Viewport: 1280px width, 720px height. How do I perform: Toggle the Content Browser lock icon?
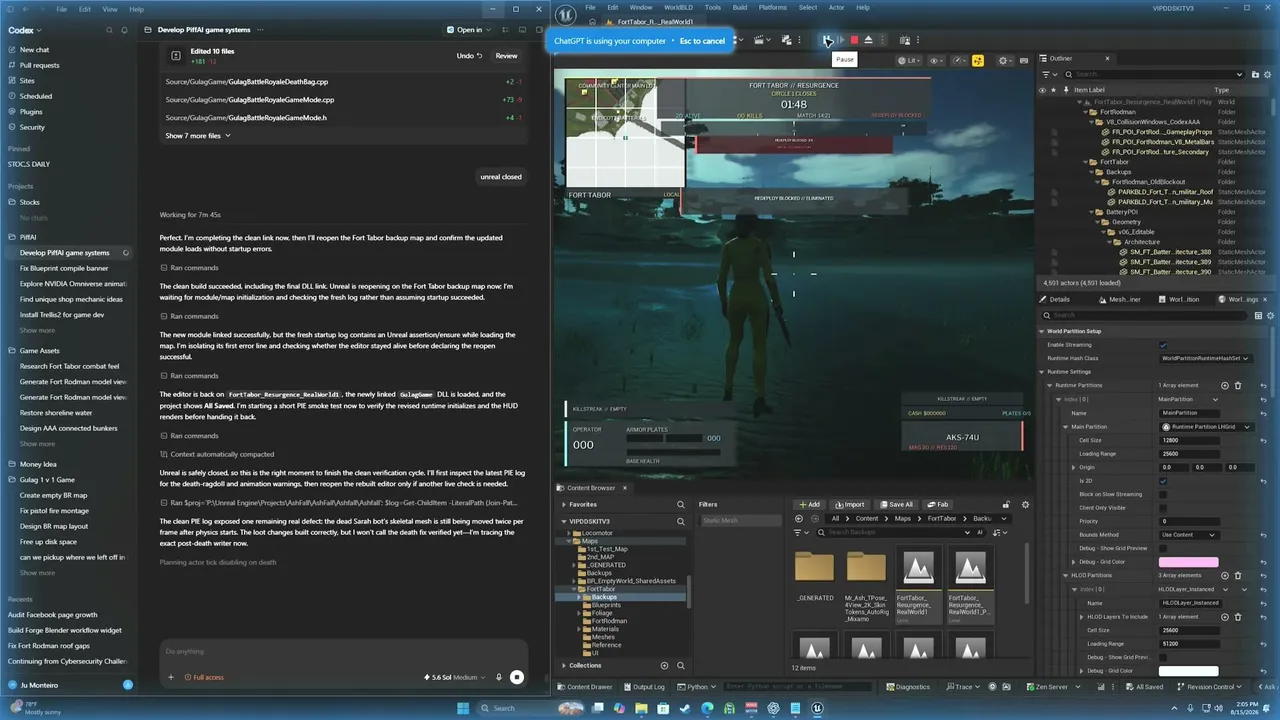[1007, 504]
